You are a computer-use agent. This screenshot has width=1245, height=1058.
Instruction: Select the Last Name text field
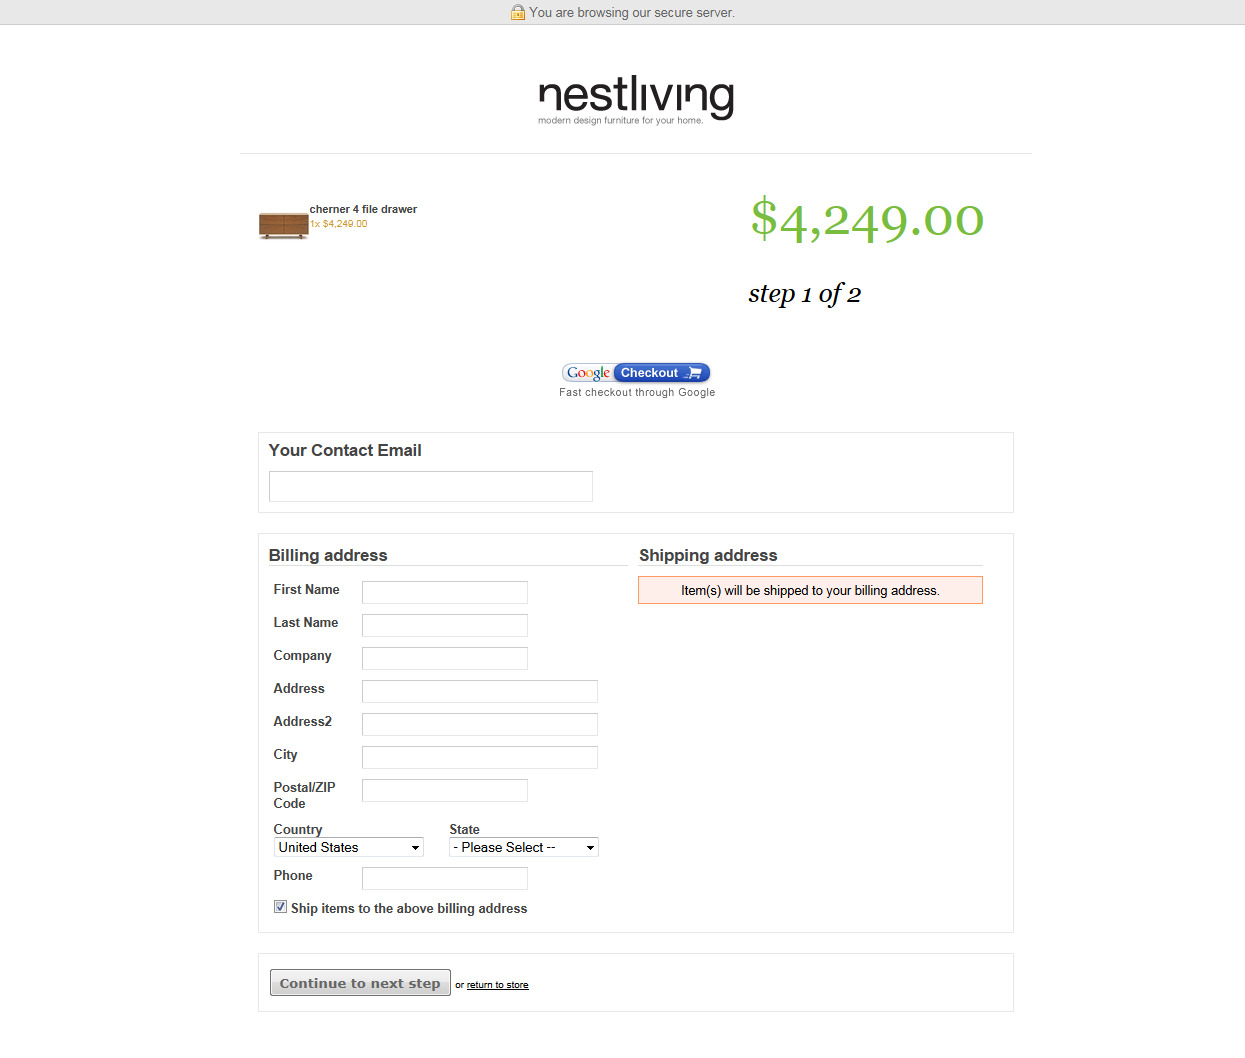(445, 625)
